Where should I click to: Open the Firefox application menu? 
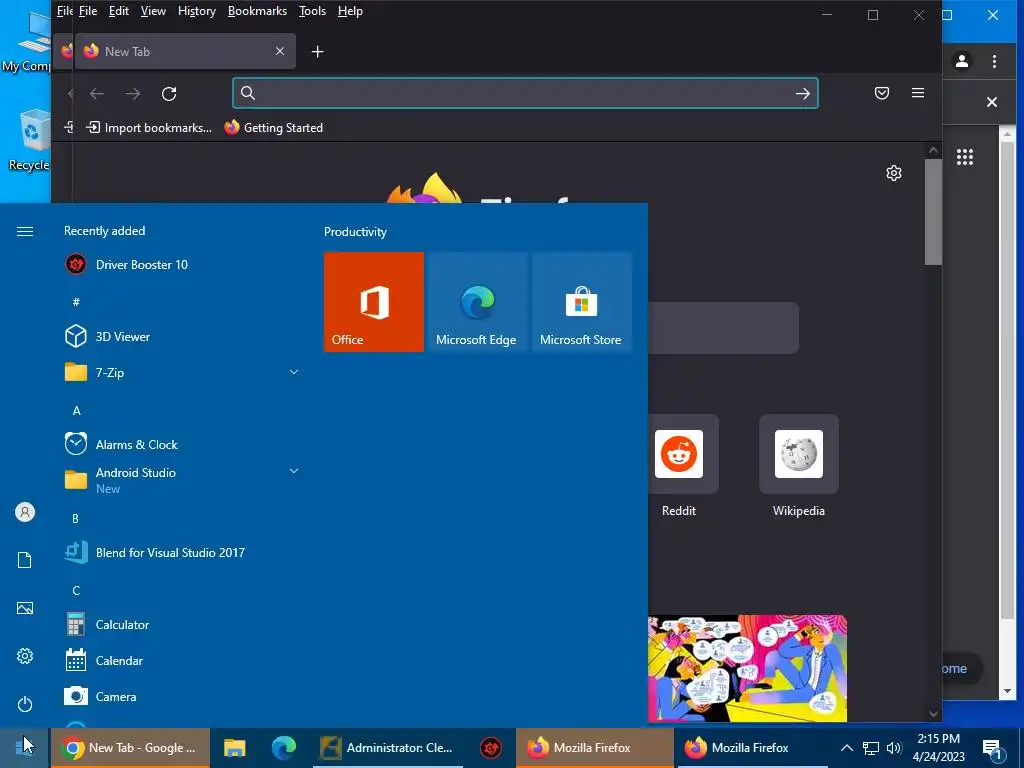pyautogui.click(x=918, y=93)
